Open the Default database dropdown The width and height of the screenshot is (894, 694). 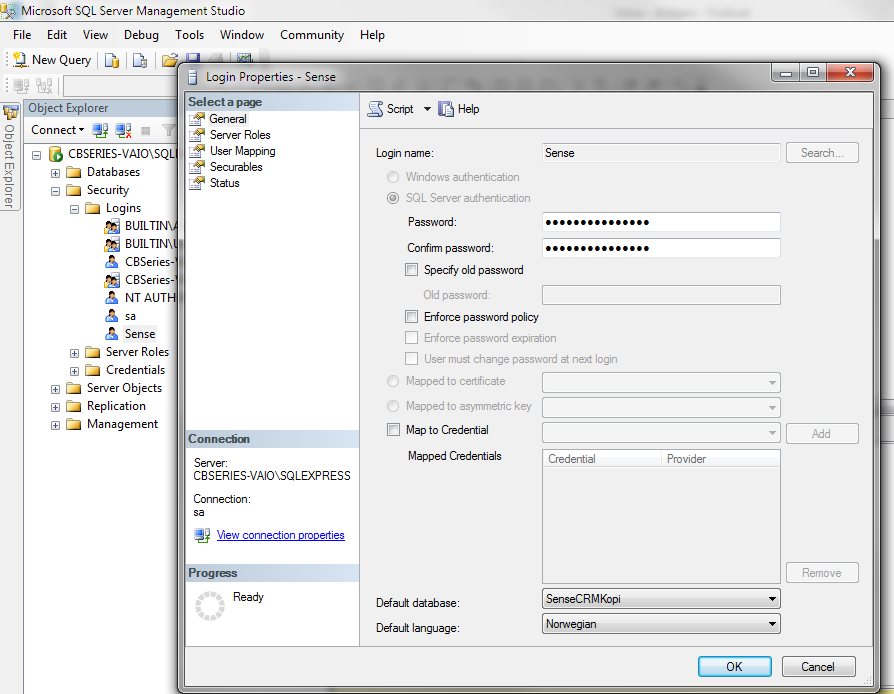[x=772, y=599]
